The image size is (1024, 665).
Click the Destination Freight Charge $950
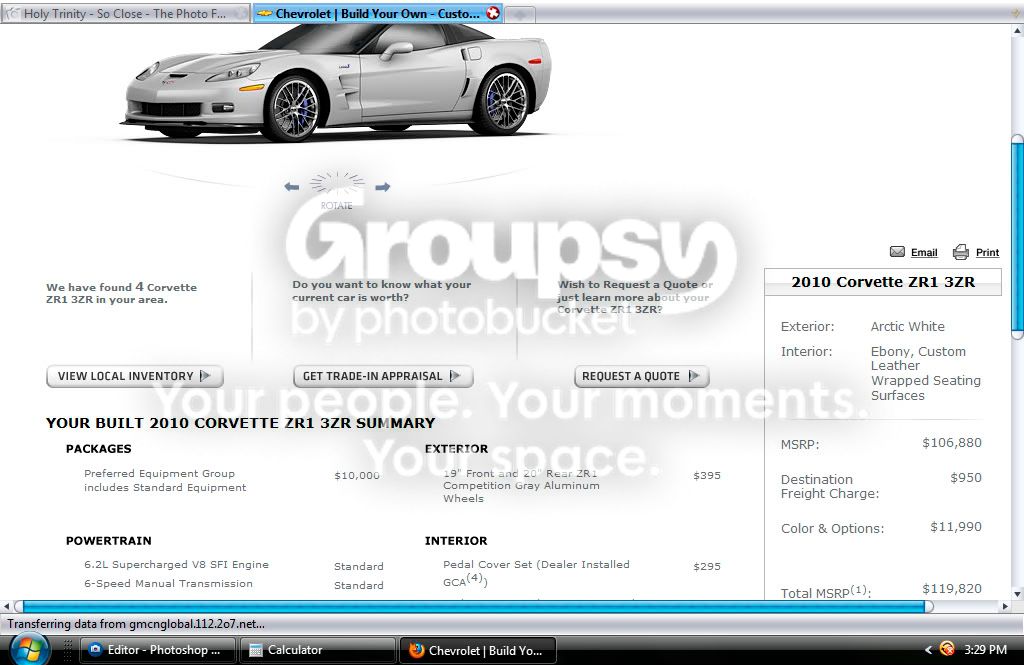click(x=966, y=478)
